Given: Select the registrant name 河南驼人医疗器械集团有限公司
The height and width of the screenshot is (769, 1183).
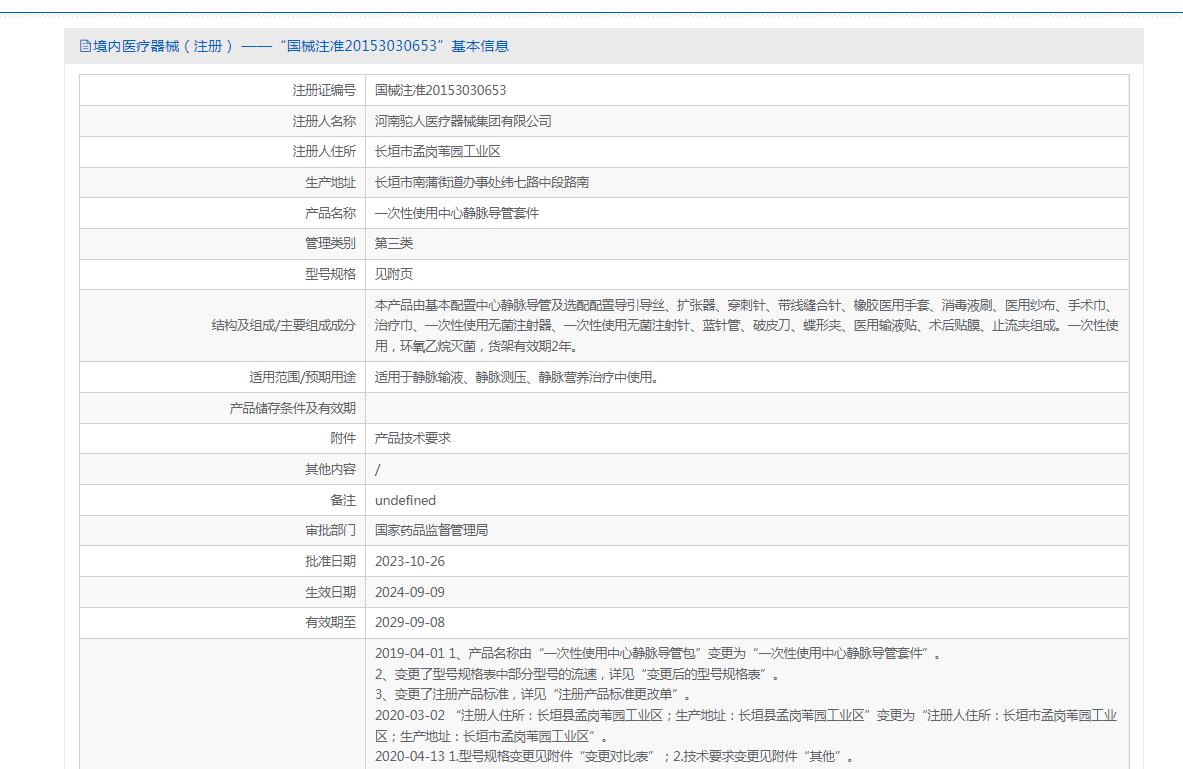Looking at the screenshot, I should [463, 121].
